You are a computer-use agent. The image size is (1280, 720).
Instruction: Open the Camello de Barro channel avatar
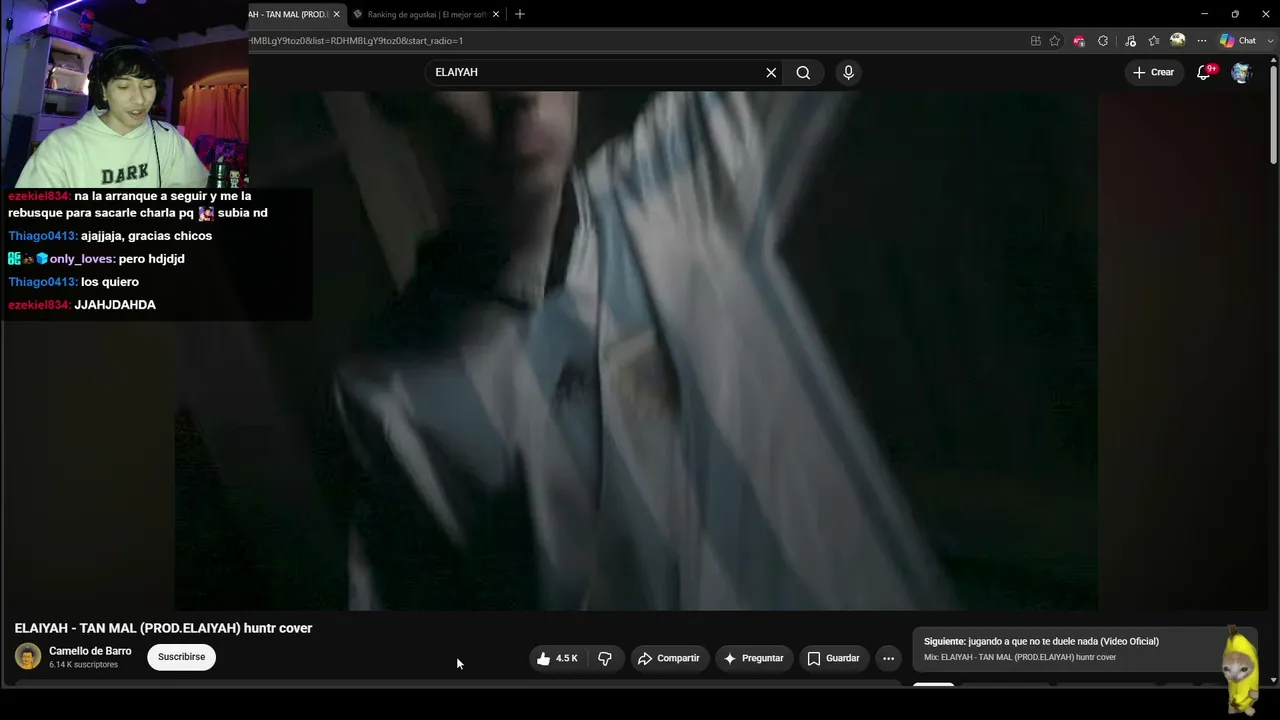pos(28,657)
